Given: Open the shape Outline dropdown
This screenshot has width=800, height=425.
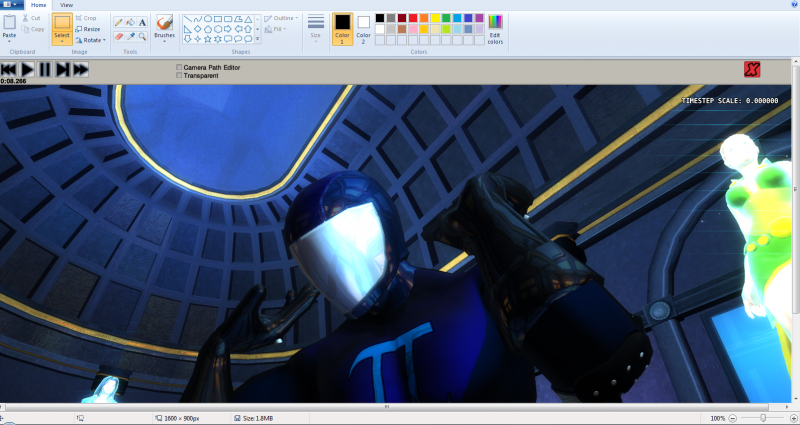Looking at the screenshot, I should click(281, 18).
